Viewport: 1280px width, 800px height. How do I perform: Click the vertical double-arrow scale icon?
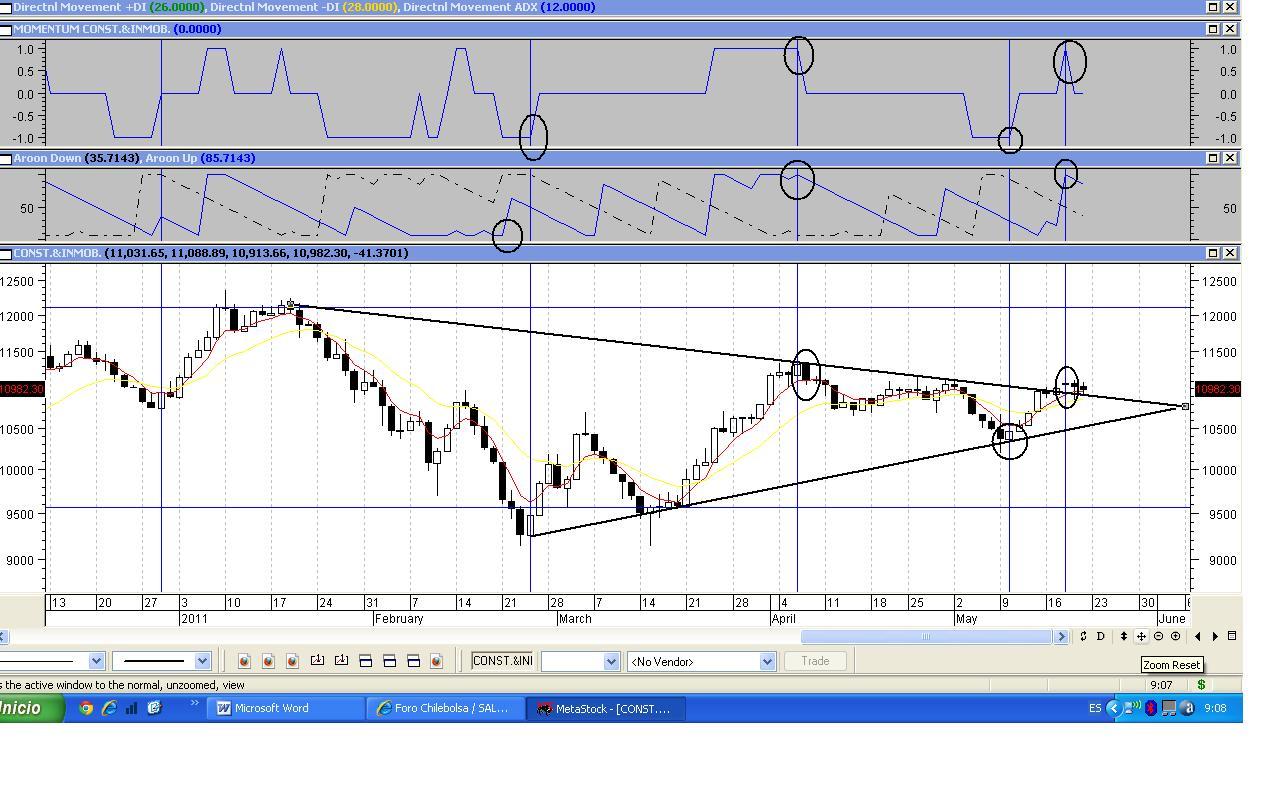tap(1124, 636)
